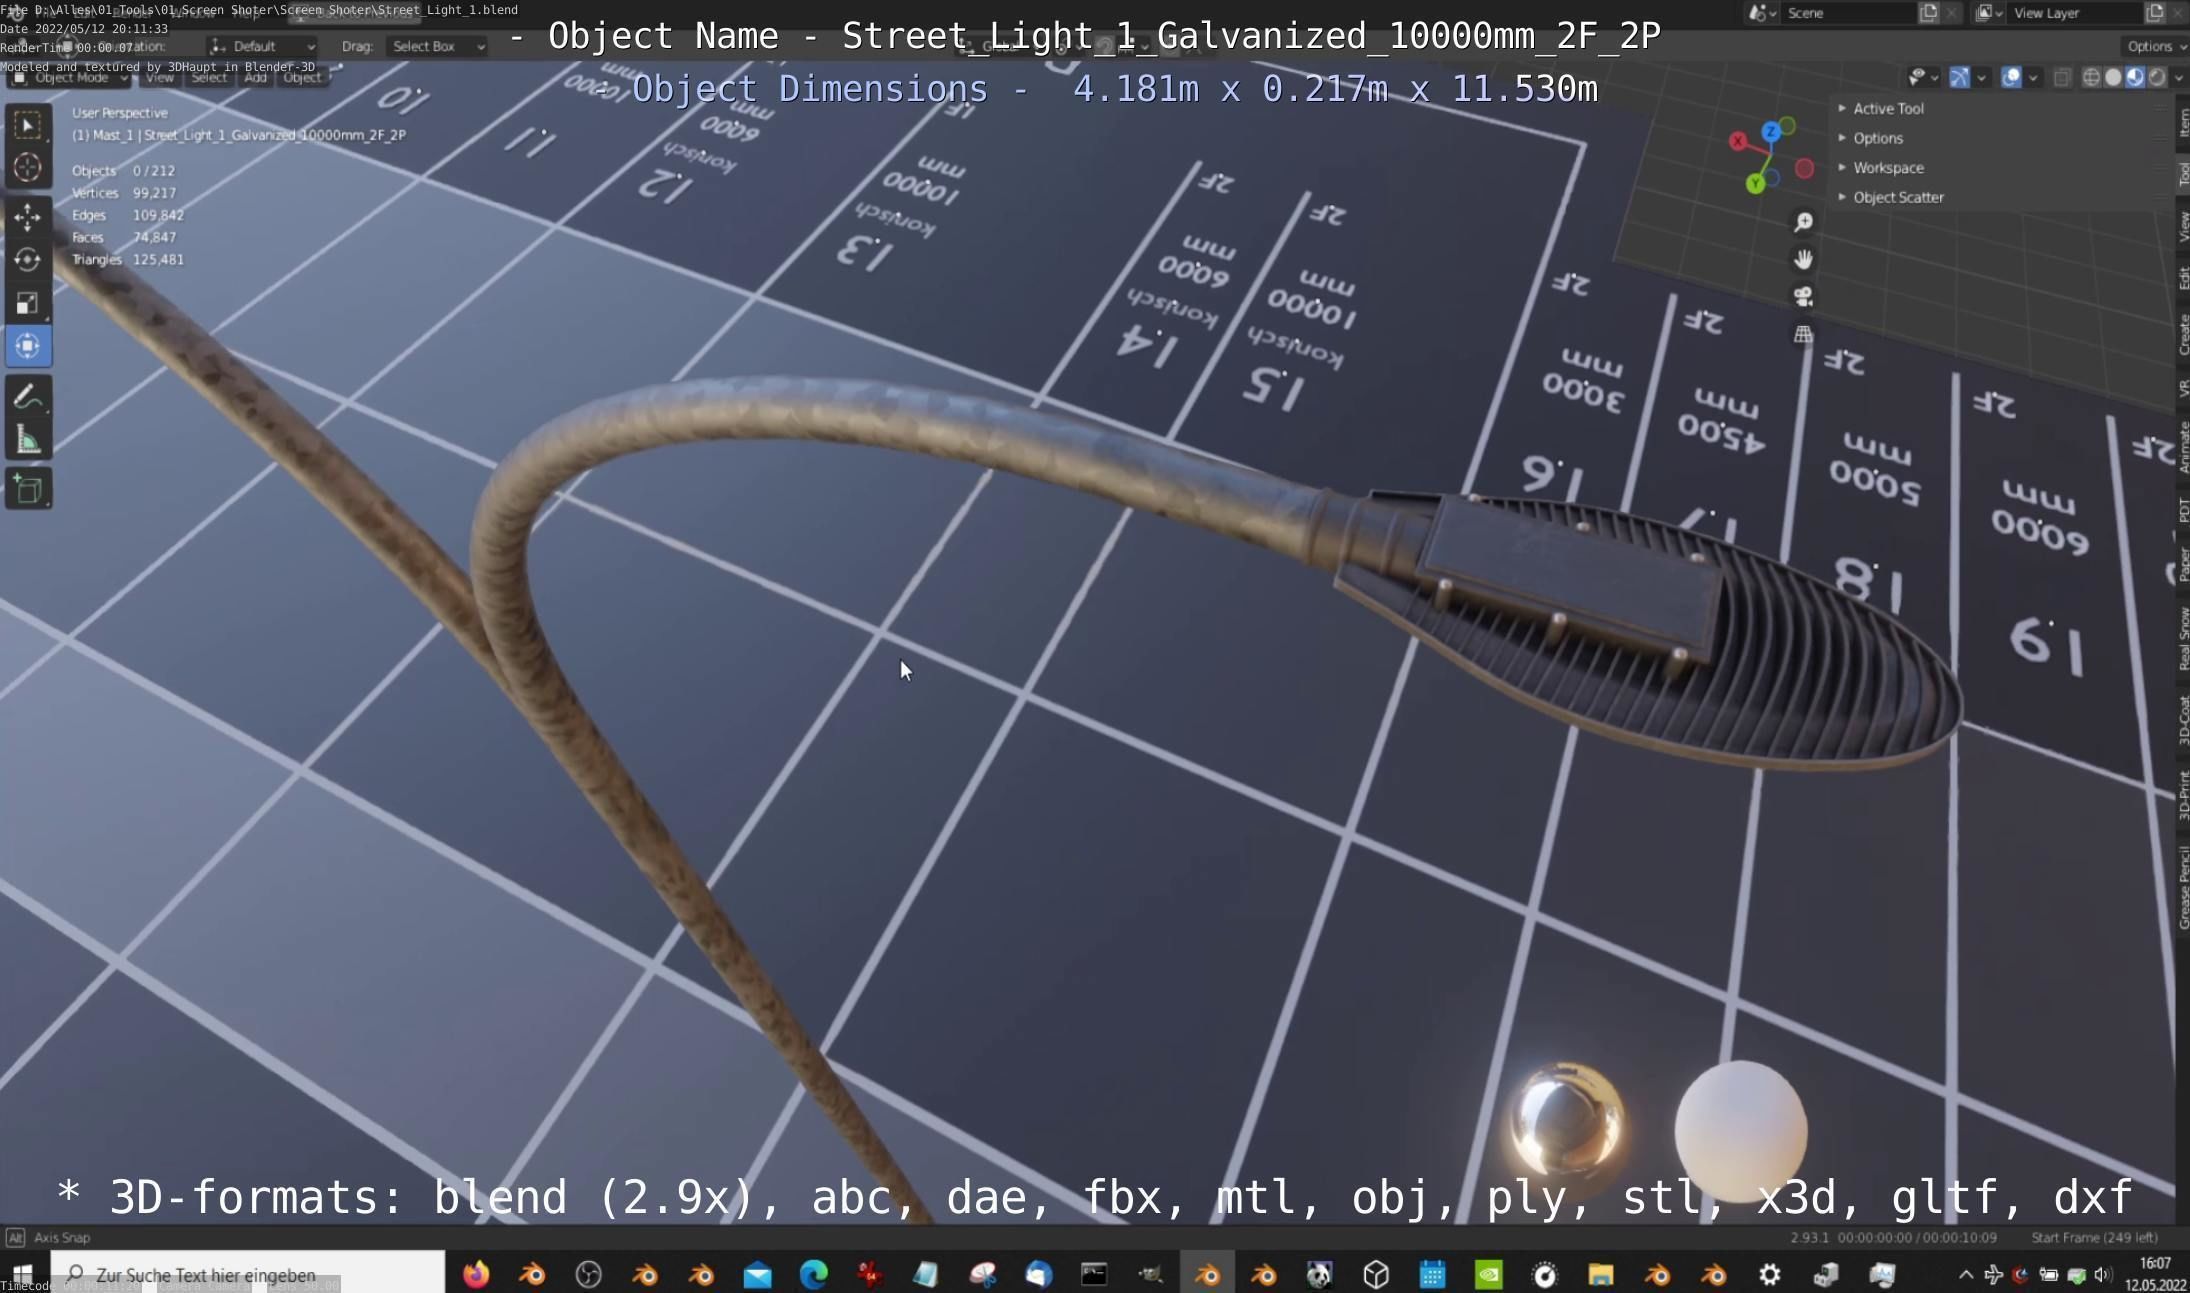Expand the Object Scatter panel

(x=1897, y=197)
